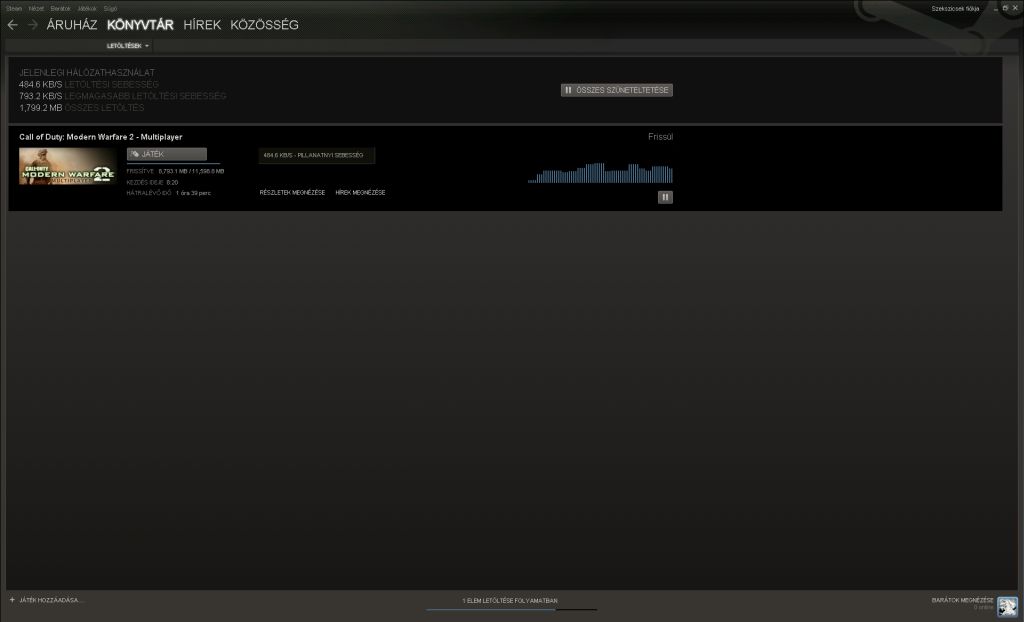
Task: Click the bottom download progress bar
Action: (511, 610)
